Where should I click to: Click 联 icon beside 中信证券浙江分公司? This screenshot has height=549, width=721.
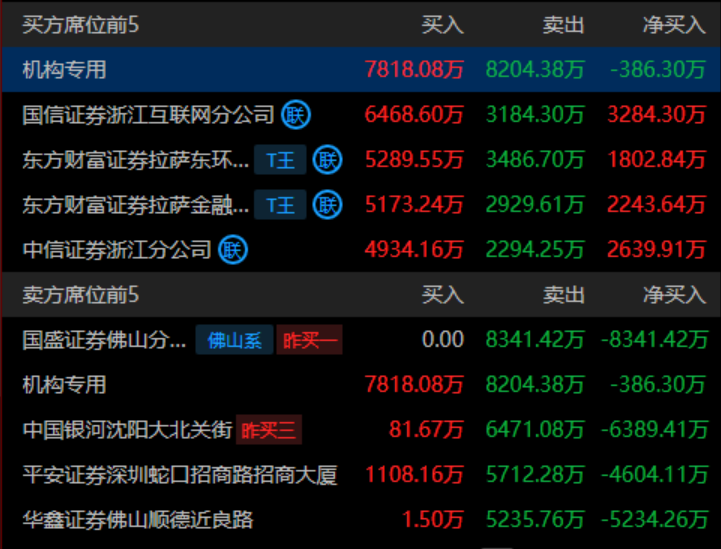(233, 250)
